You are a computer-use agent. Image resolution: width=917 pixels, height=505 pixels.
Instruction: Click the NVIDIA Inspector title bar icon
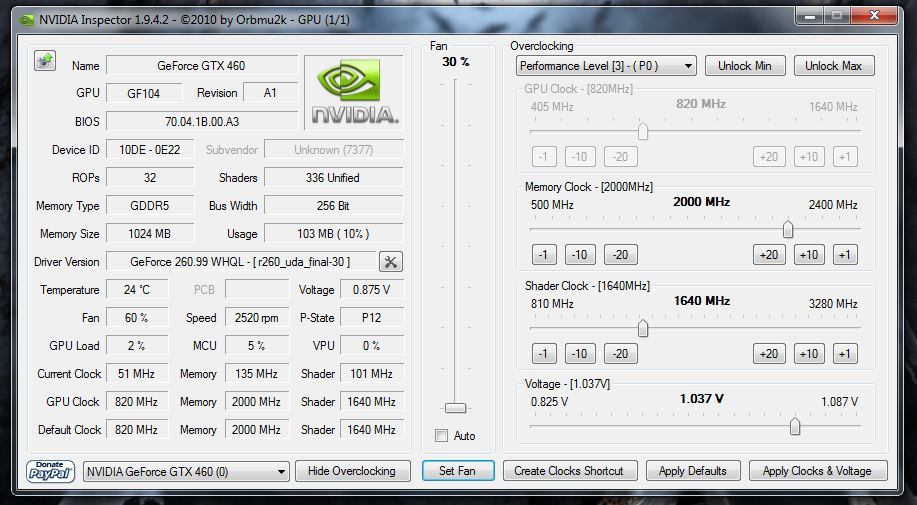(x=26, y=20)
